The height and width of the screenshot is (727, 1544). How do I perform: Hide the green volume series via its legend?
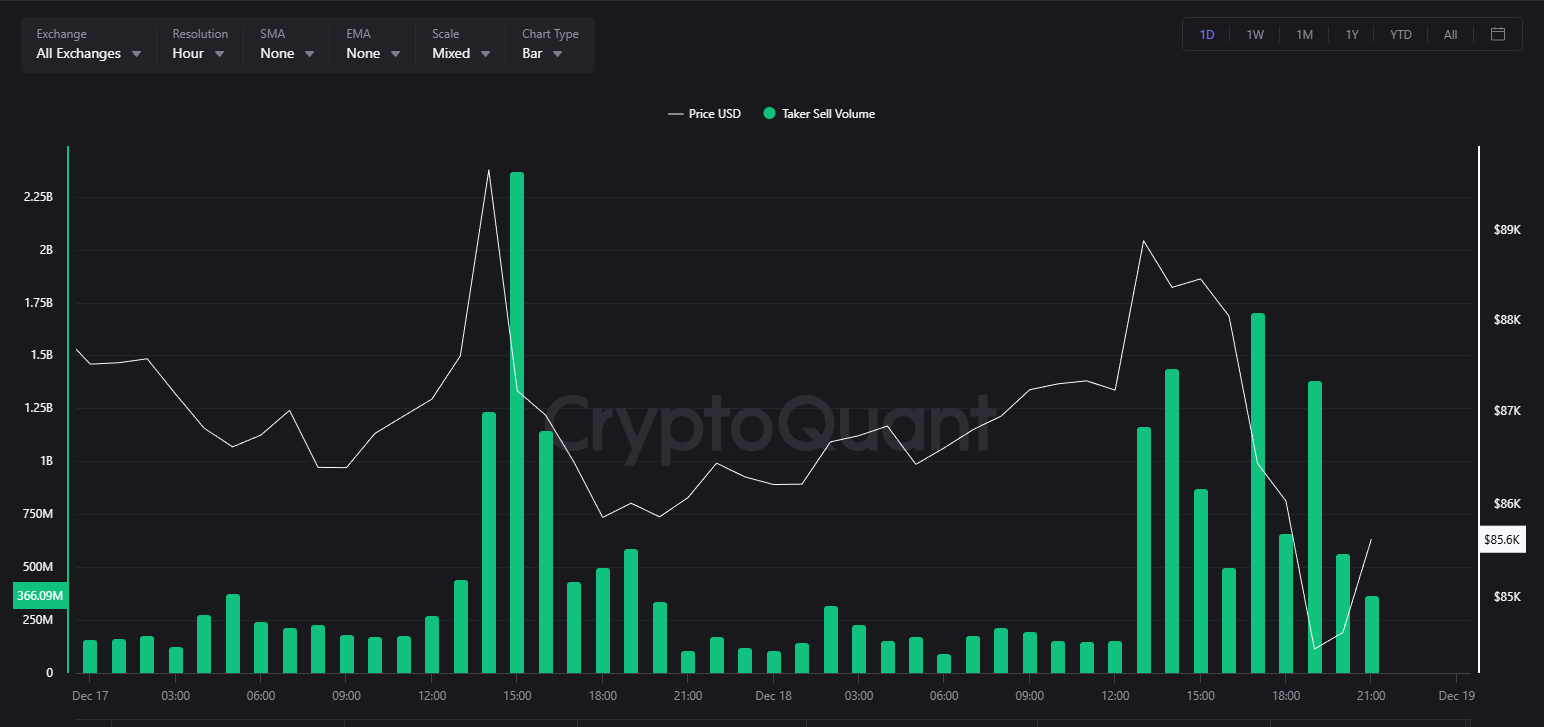[x=819, y=113]
